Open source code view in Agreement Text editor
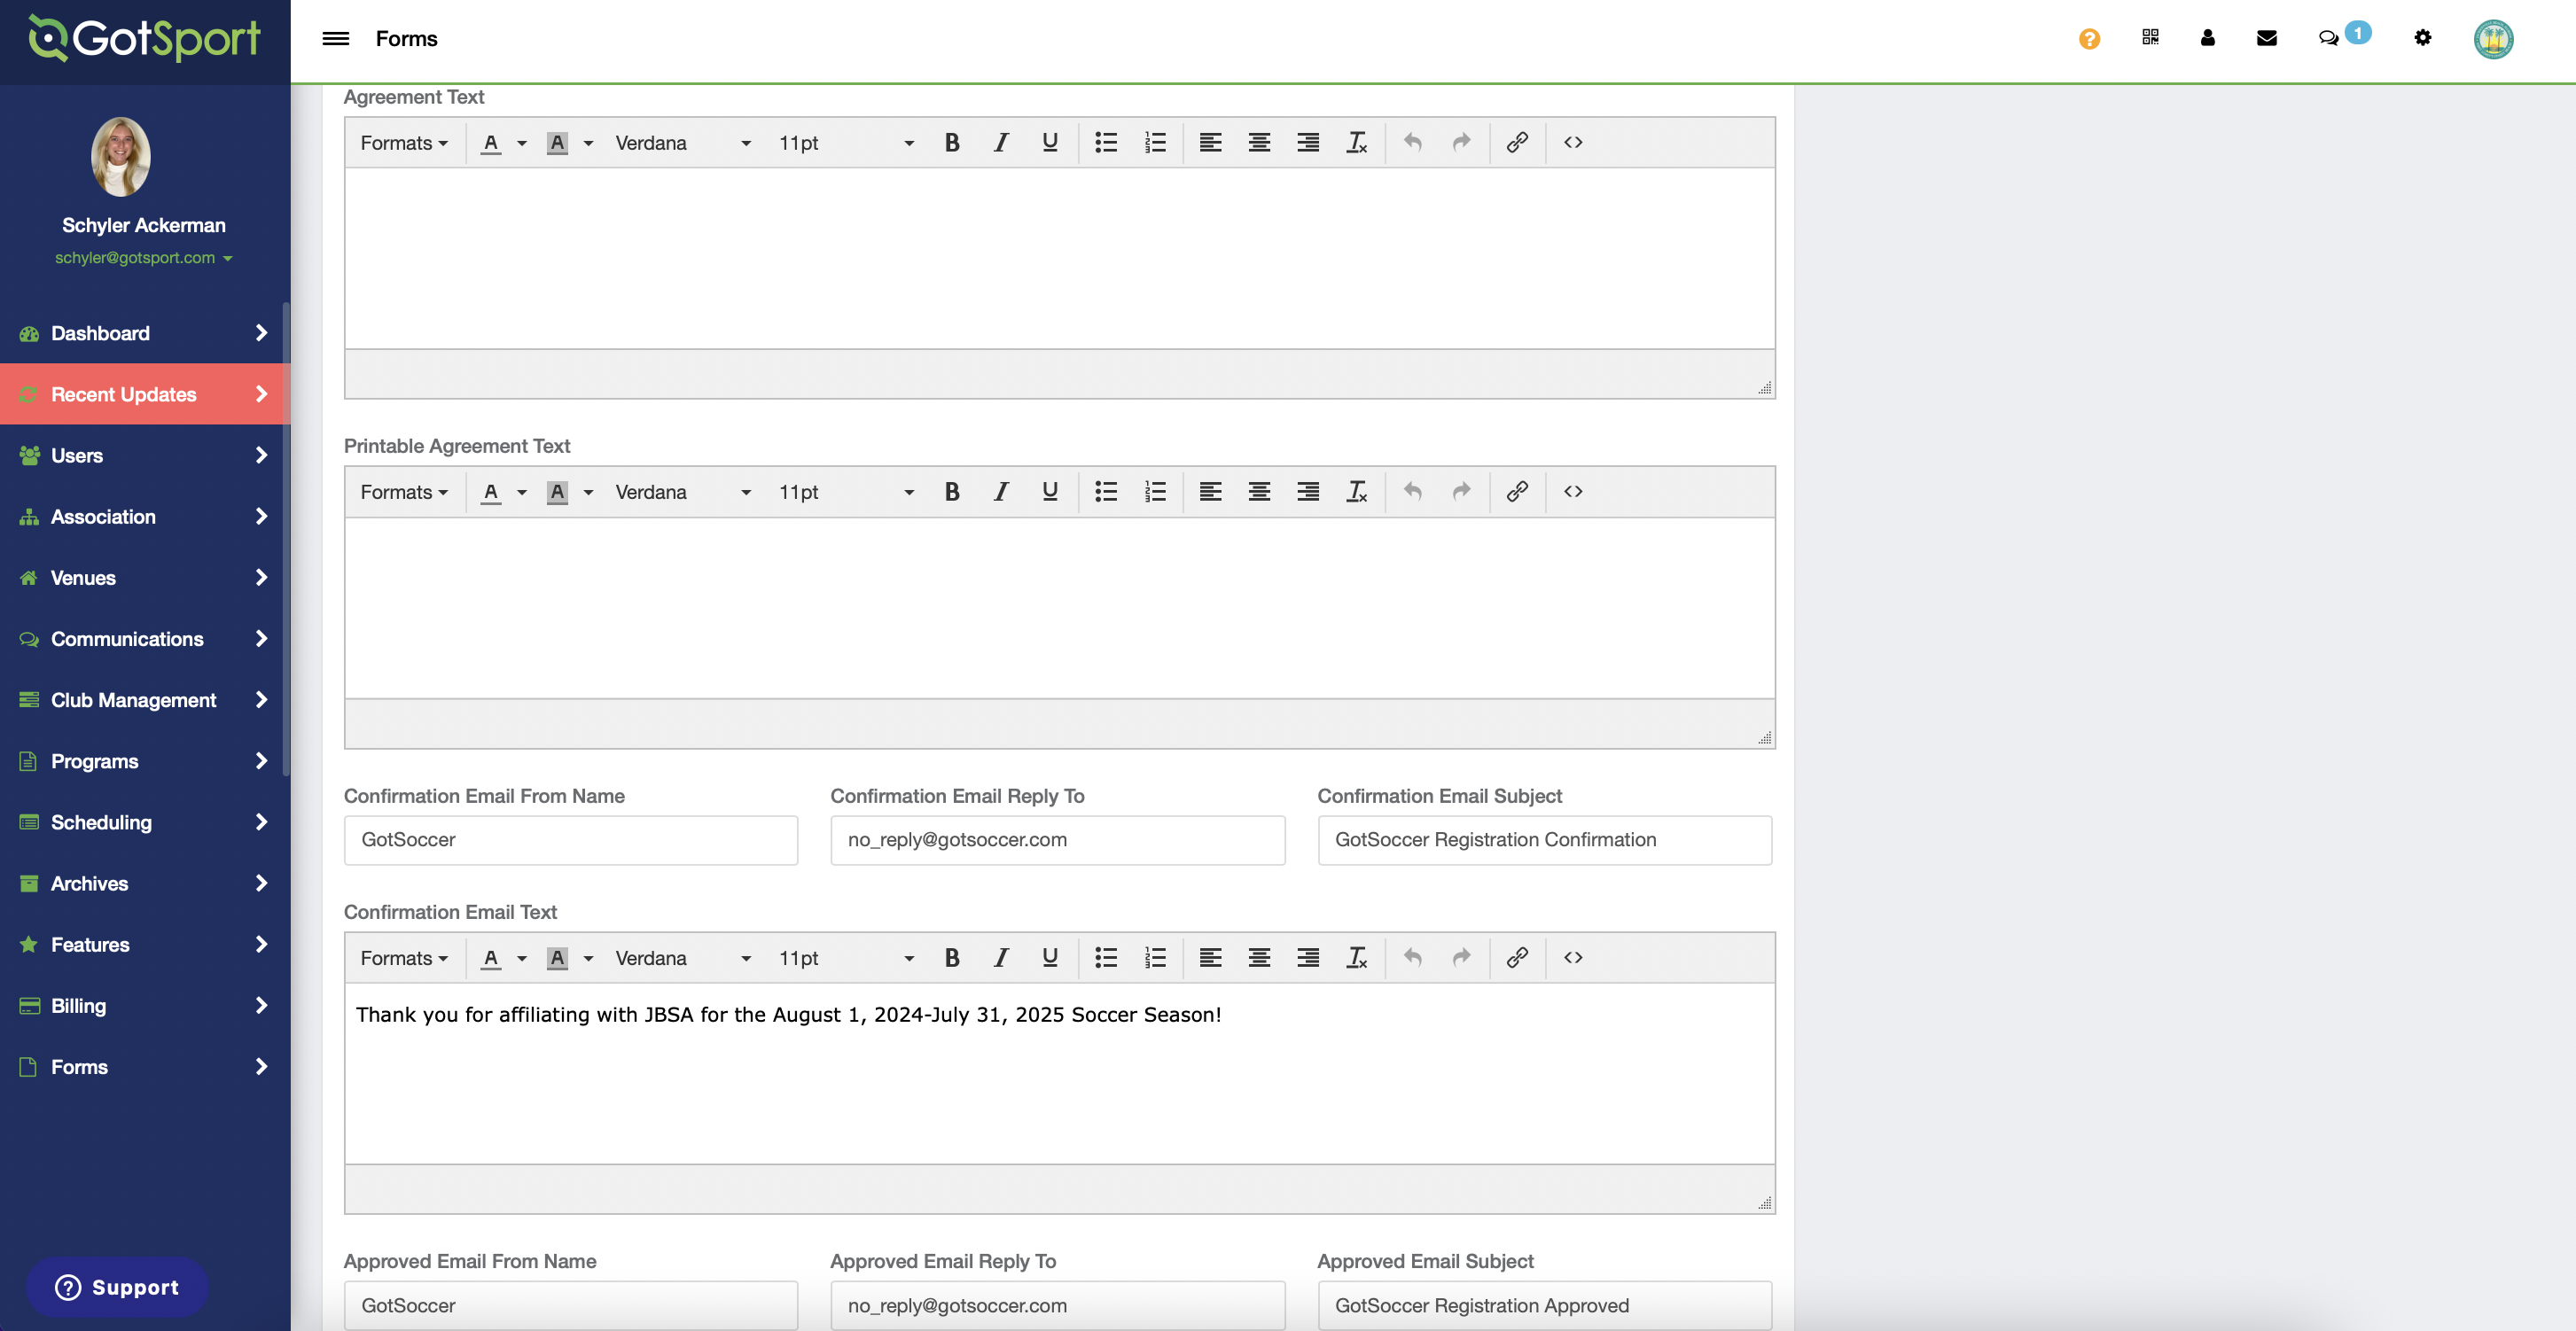The height and width of the screenshot is (1331, 2576). (x=1573, y=143)
